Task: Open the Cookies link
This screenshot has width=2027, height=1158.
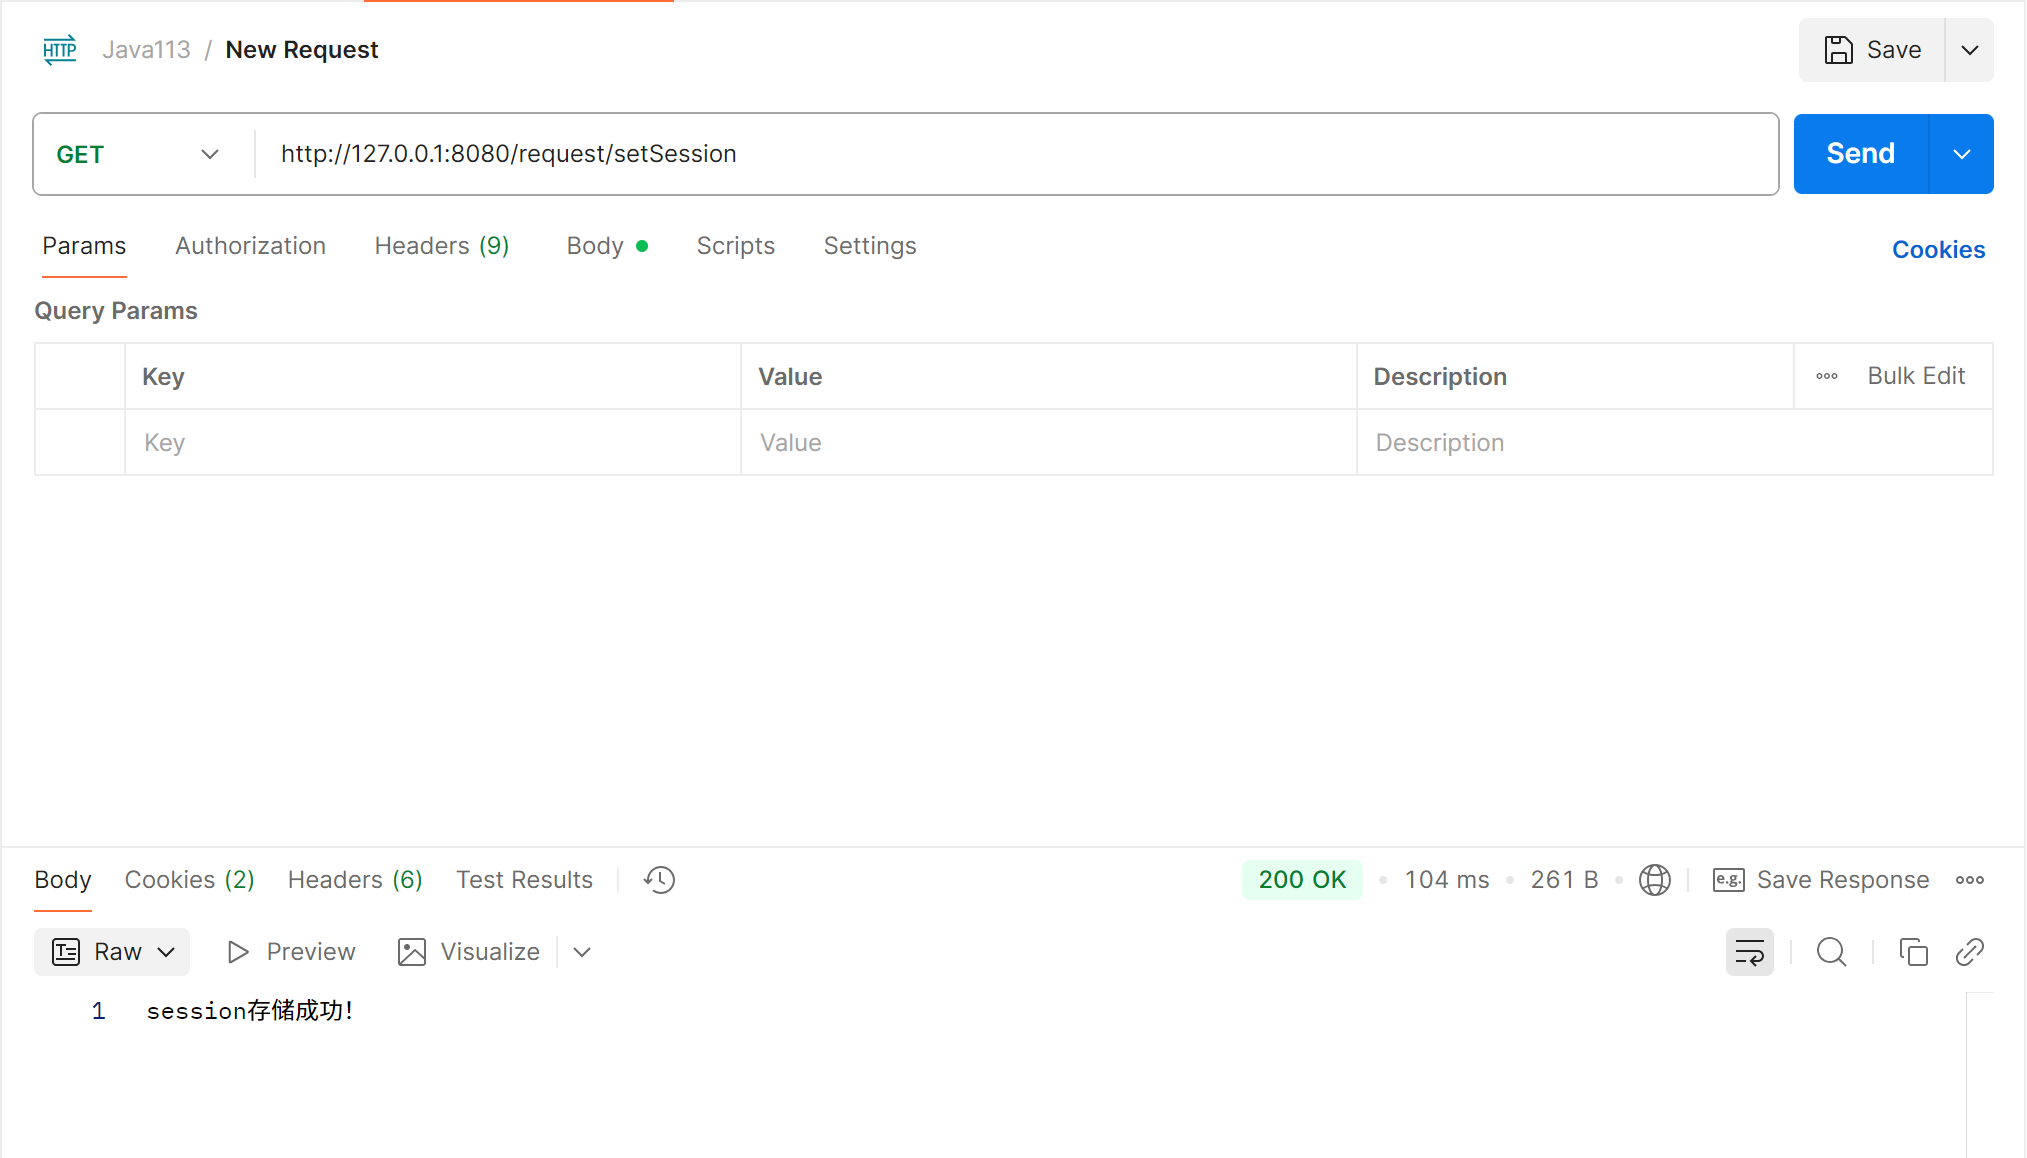Action: coord(1937,250)
